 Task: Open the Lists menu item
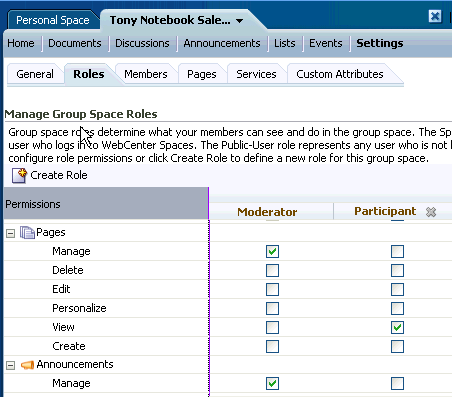click(285, 43)
